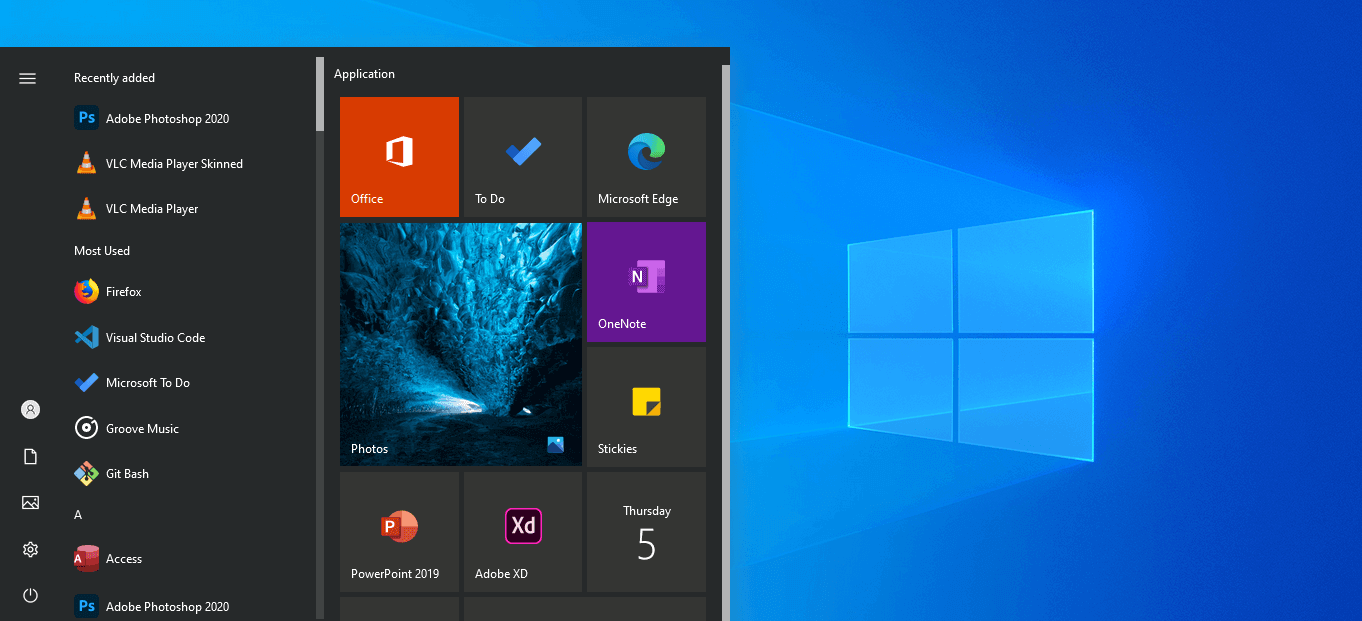Open the Adobe XD tile
1362x621 pixels.
point(523,532)
